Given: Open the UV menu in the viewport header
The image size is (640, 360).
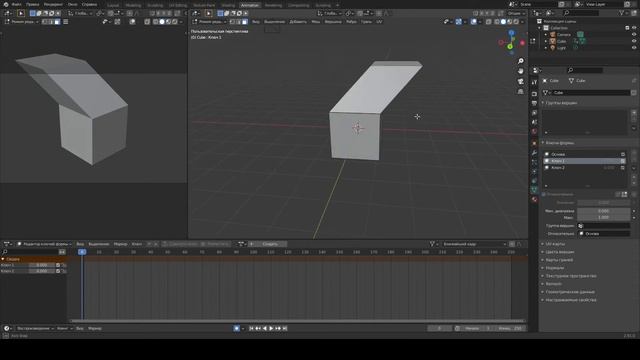Looking at the screenshot, I should pos(379,22).
